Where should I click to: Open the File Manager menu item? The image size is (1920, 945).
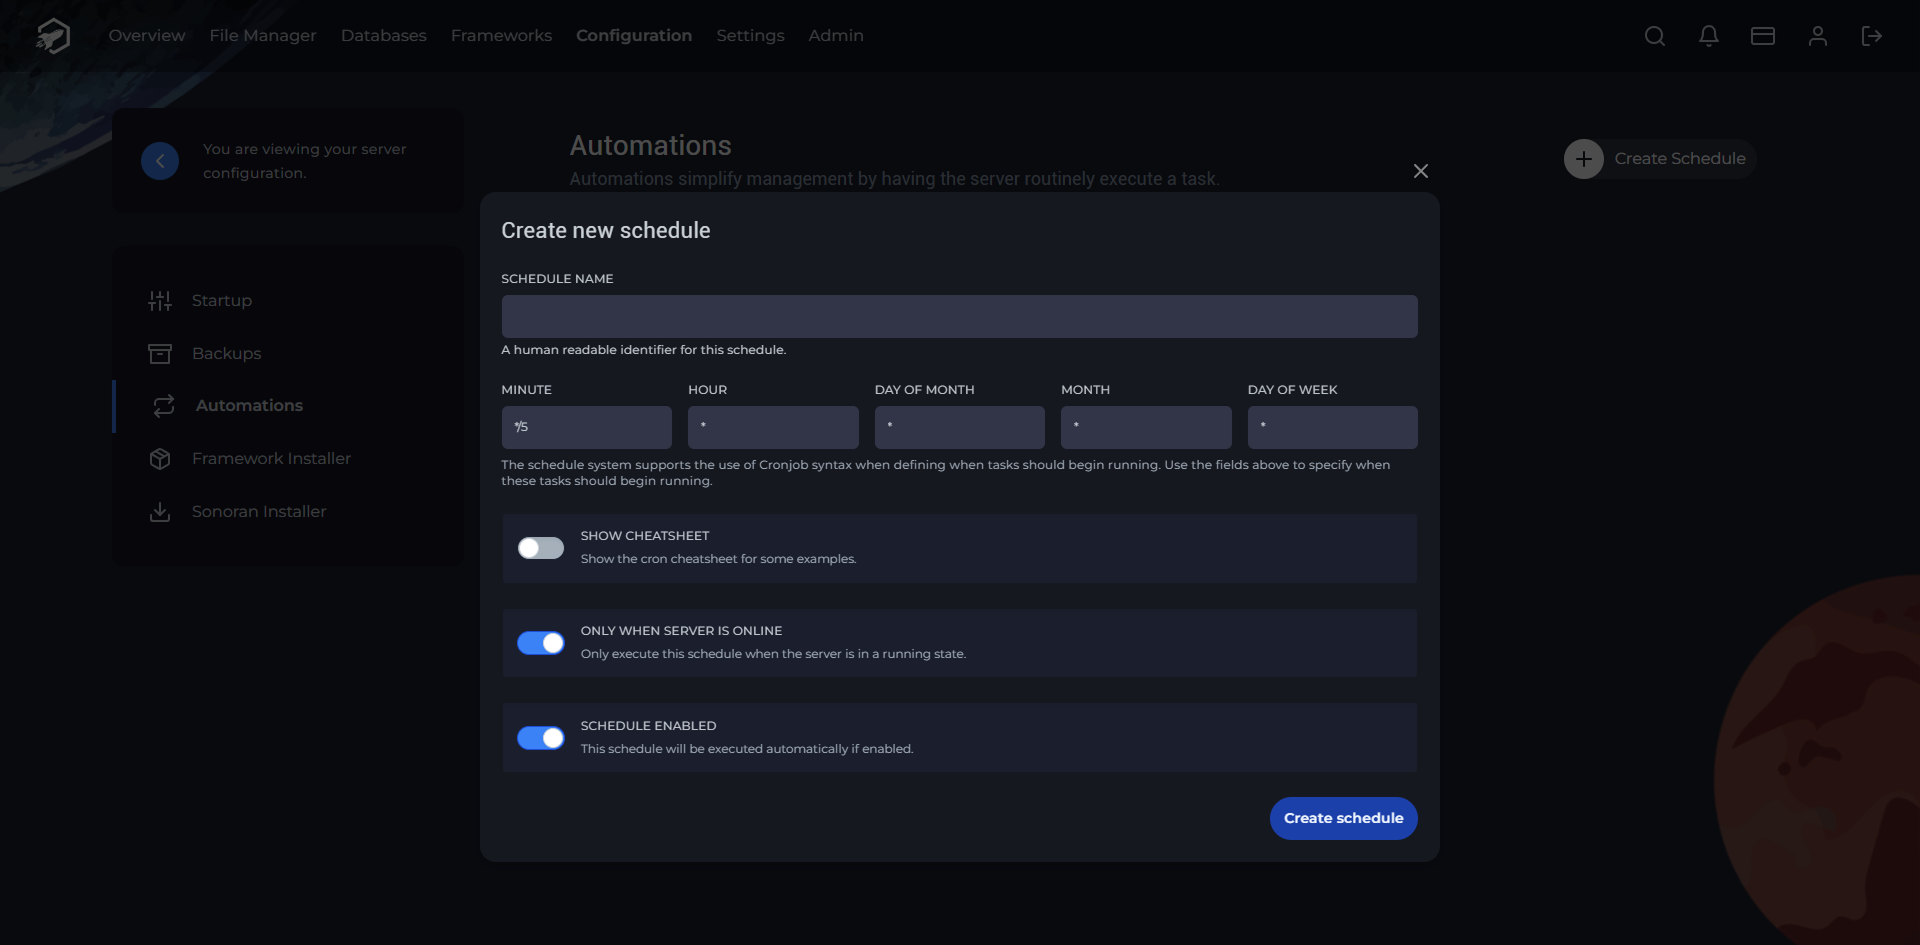point(263,36)
